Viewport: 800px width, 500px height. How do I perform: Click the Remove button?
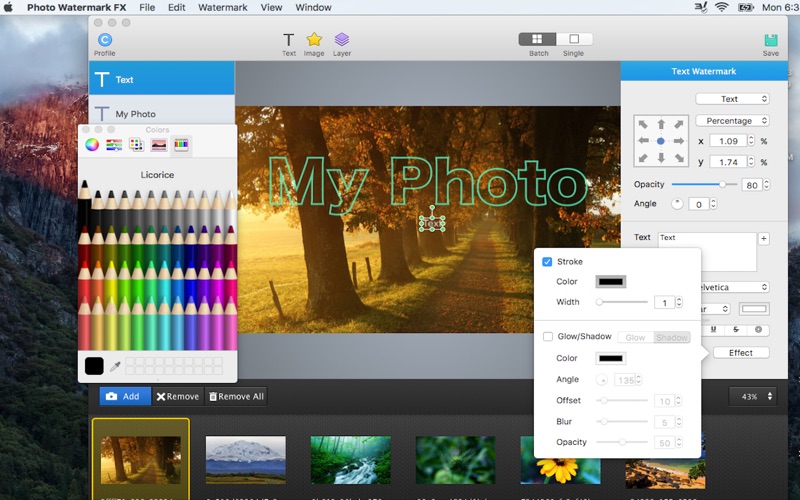[178, 396]
